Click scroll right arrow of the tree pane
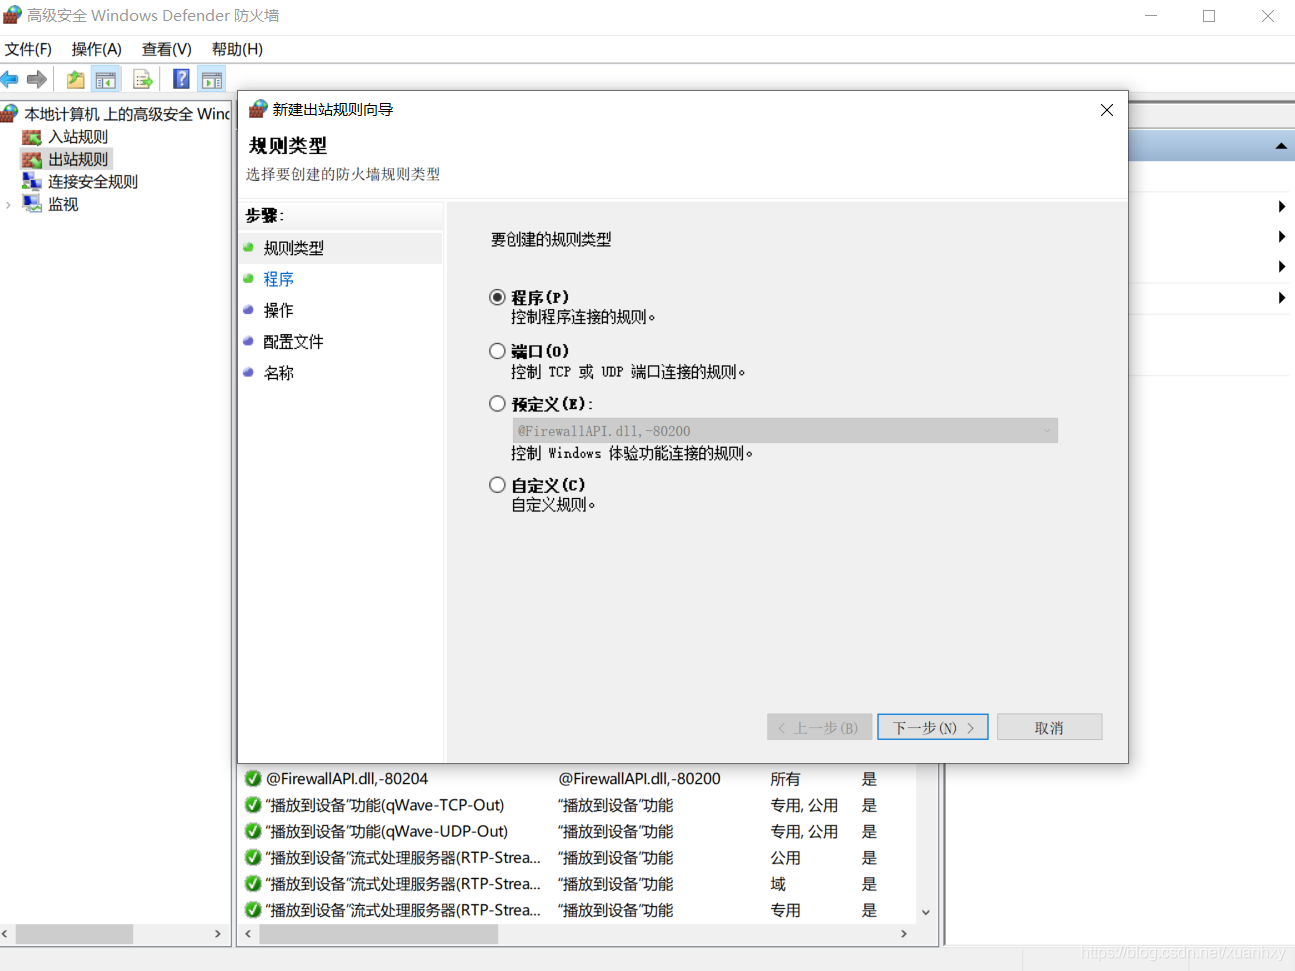The image size is (1295, 971). pos(218,934)
